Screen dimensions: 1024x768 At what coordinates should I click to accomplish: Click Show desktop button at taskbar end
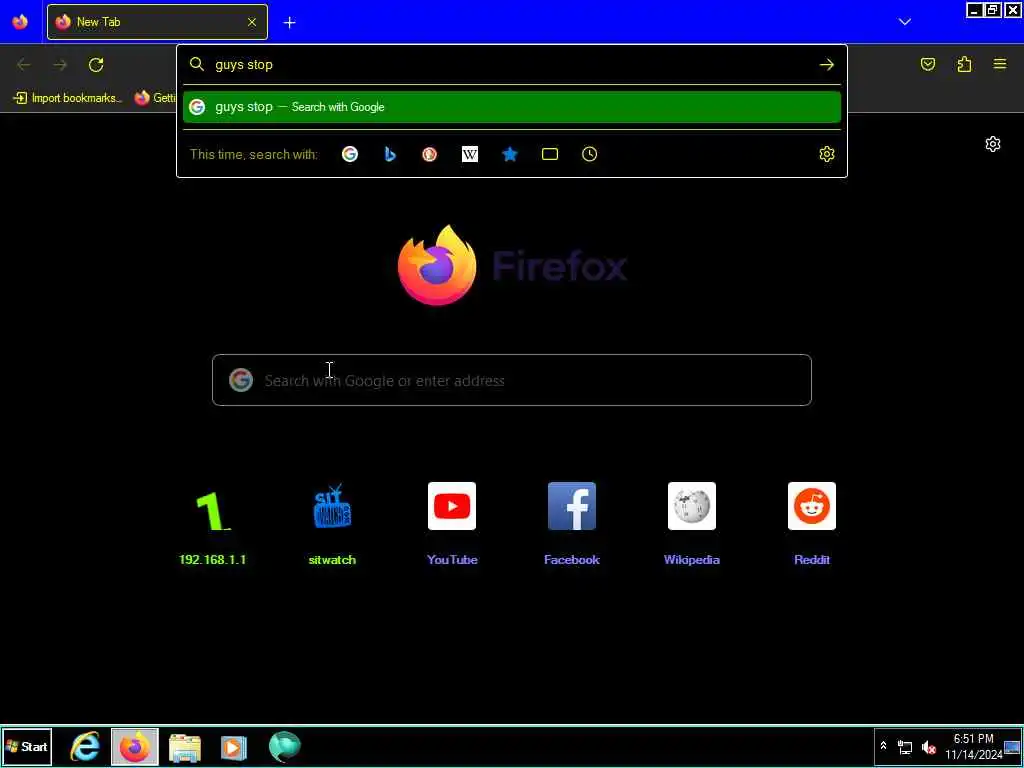coord(1012,747)
